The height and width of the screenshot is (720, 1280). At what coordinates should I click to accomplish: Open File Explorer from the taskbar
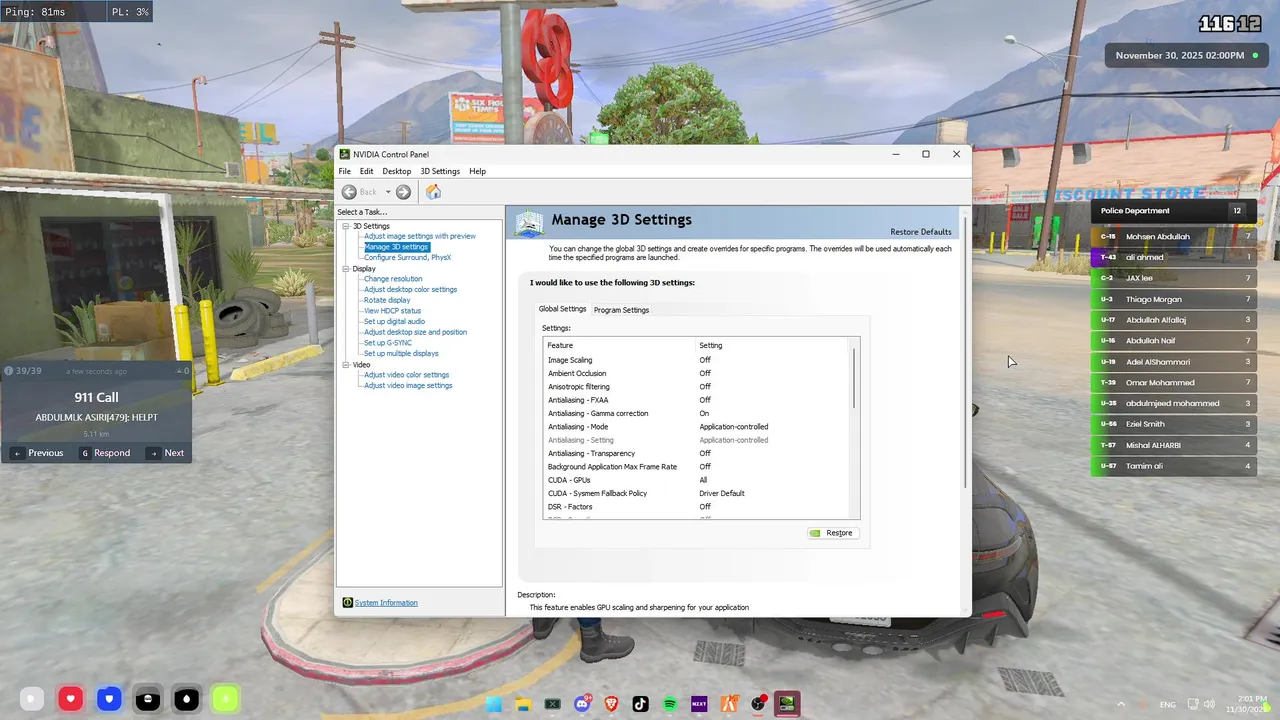click(522, 704)
